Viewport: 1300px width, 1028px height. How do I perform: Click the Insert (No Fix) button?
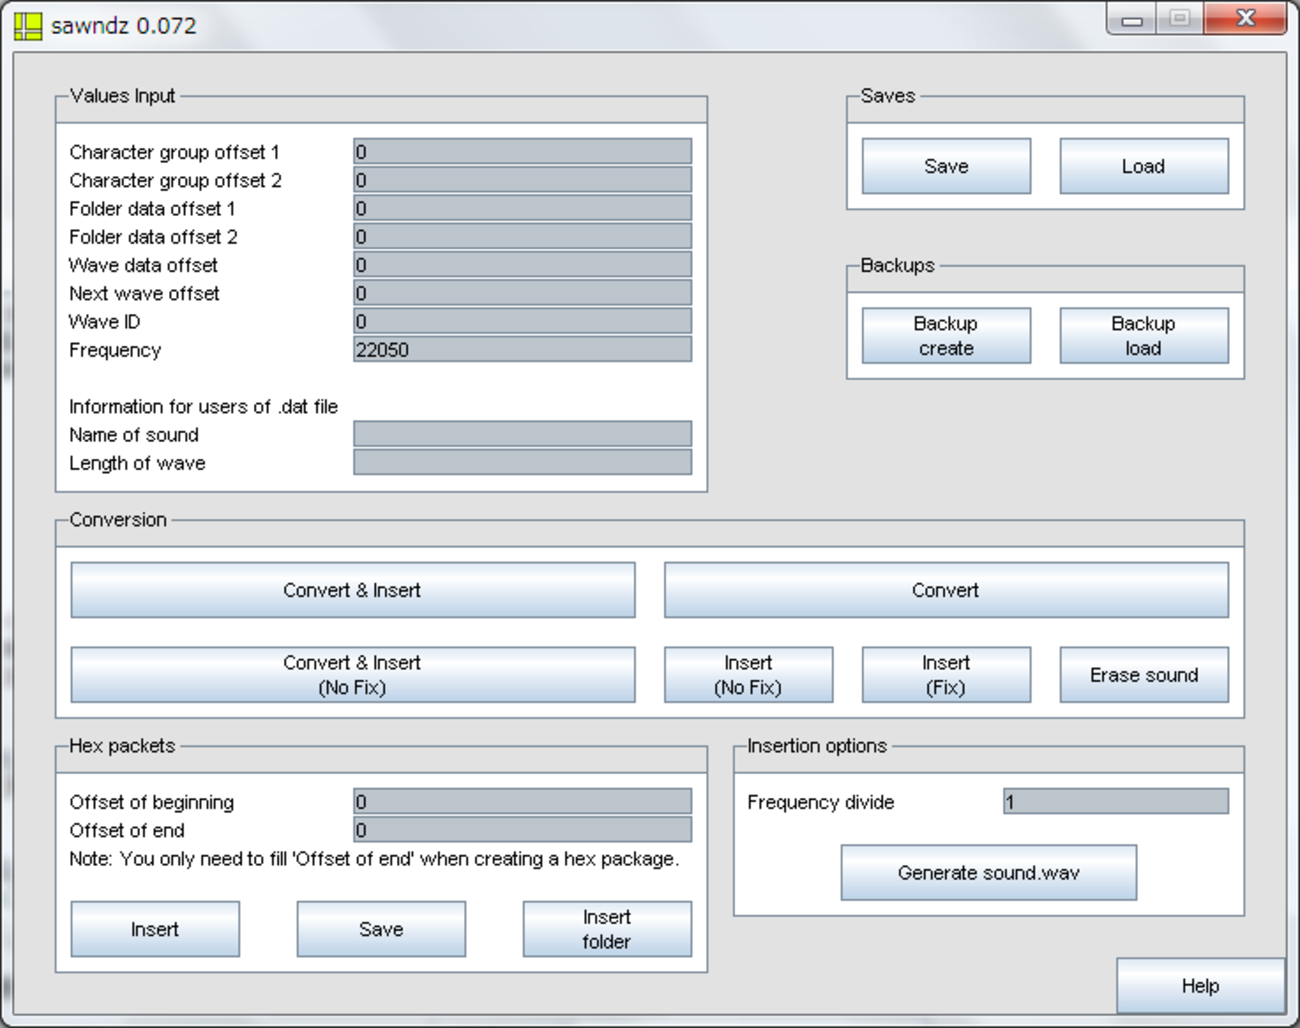(x=748, y=675)
